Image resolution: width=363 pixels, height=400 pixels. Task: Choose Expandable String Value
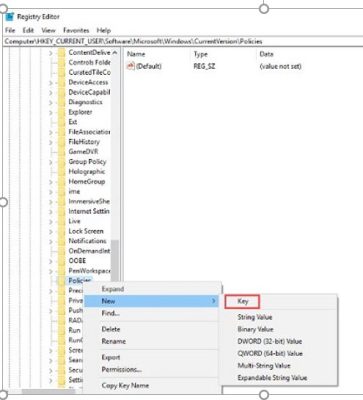point(272,378)
